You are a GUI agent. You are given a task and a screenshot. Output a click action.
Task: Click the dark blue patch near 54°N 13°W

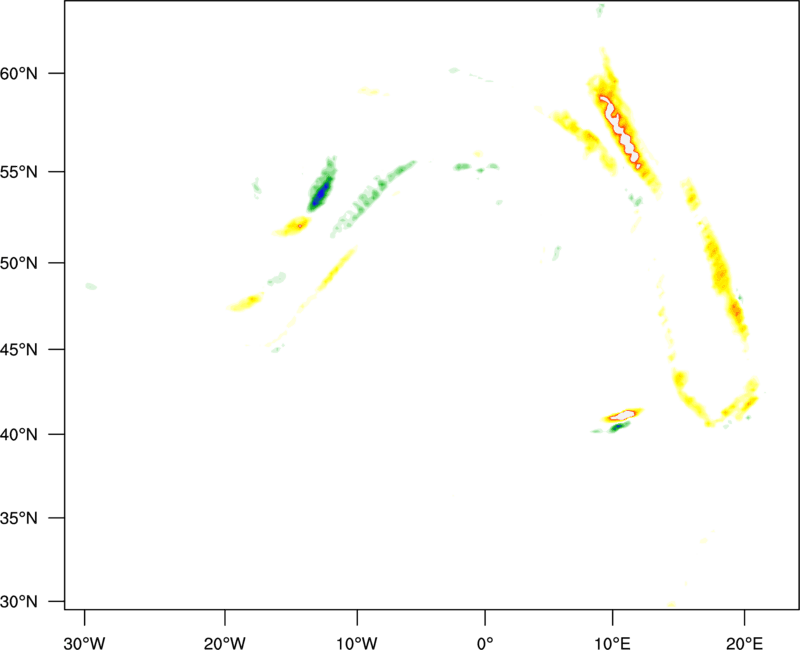321,193
